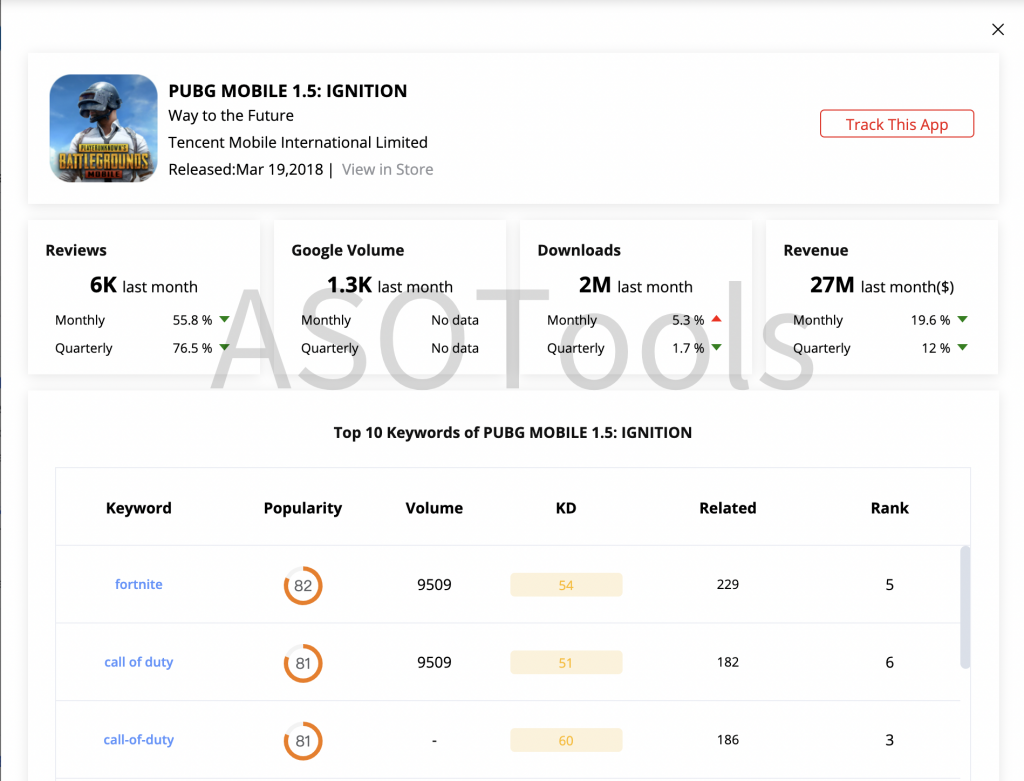1024x781 pixels.
Task: Click the Reviews monthly 55.8 % figure
Action: click(x=192, y=320)
